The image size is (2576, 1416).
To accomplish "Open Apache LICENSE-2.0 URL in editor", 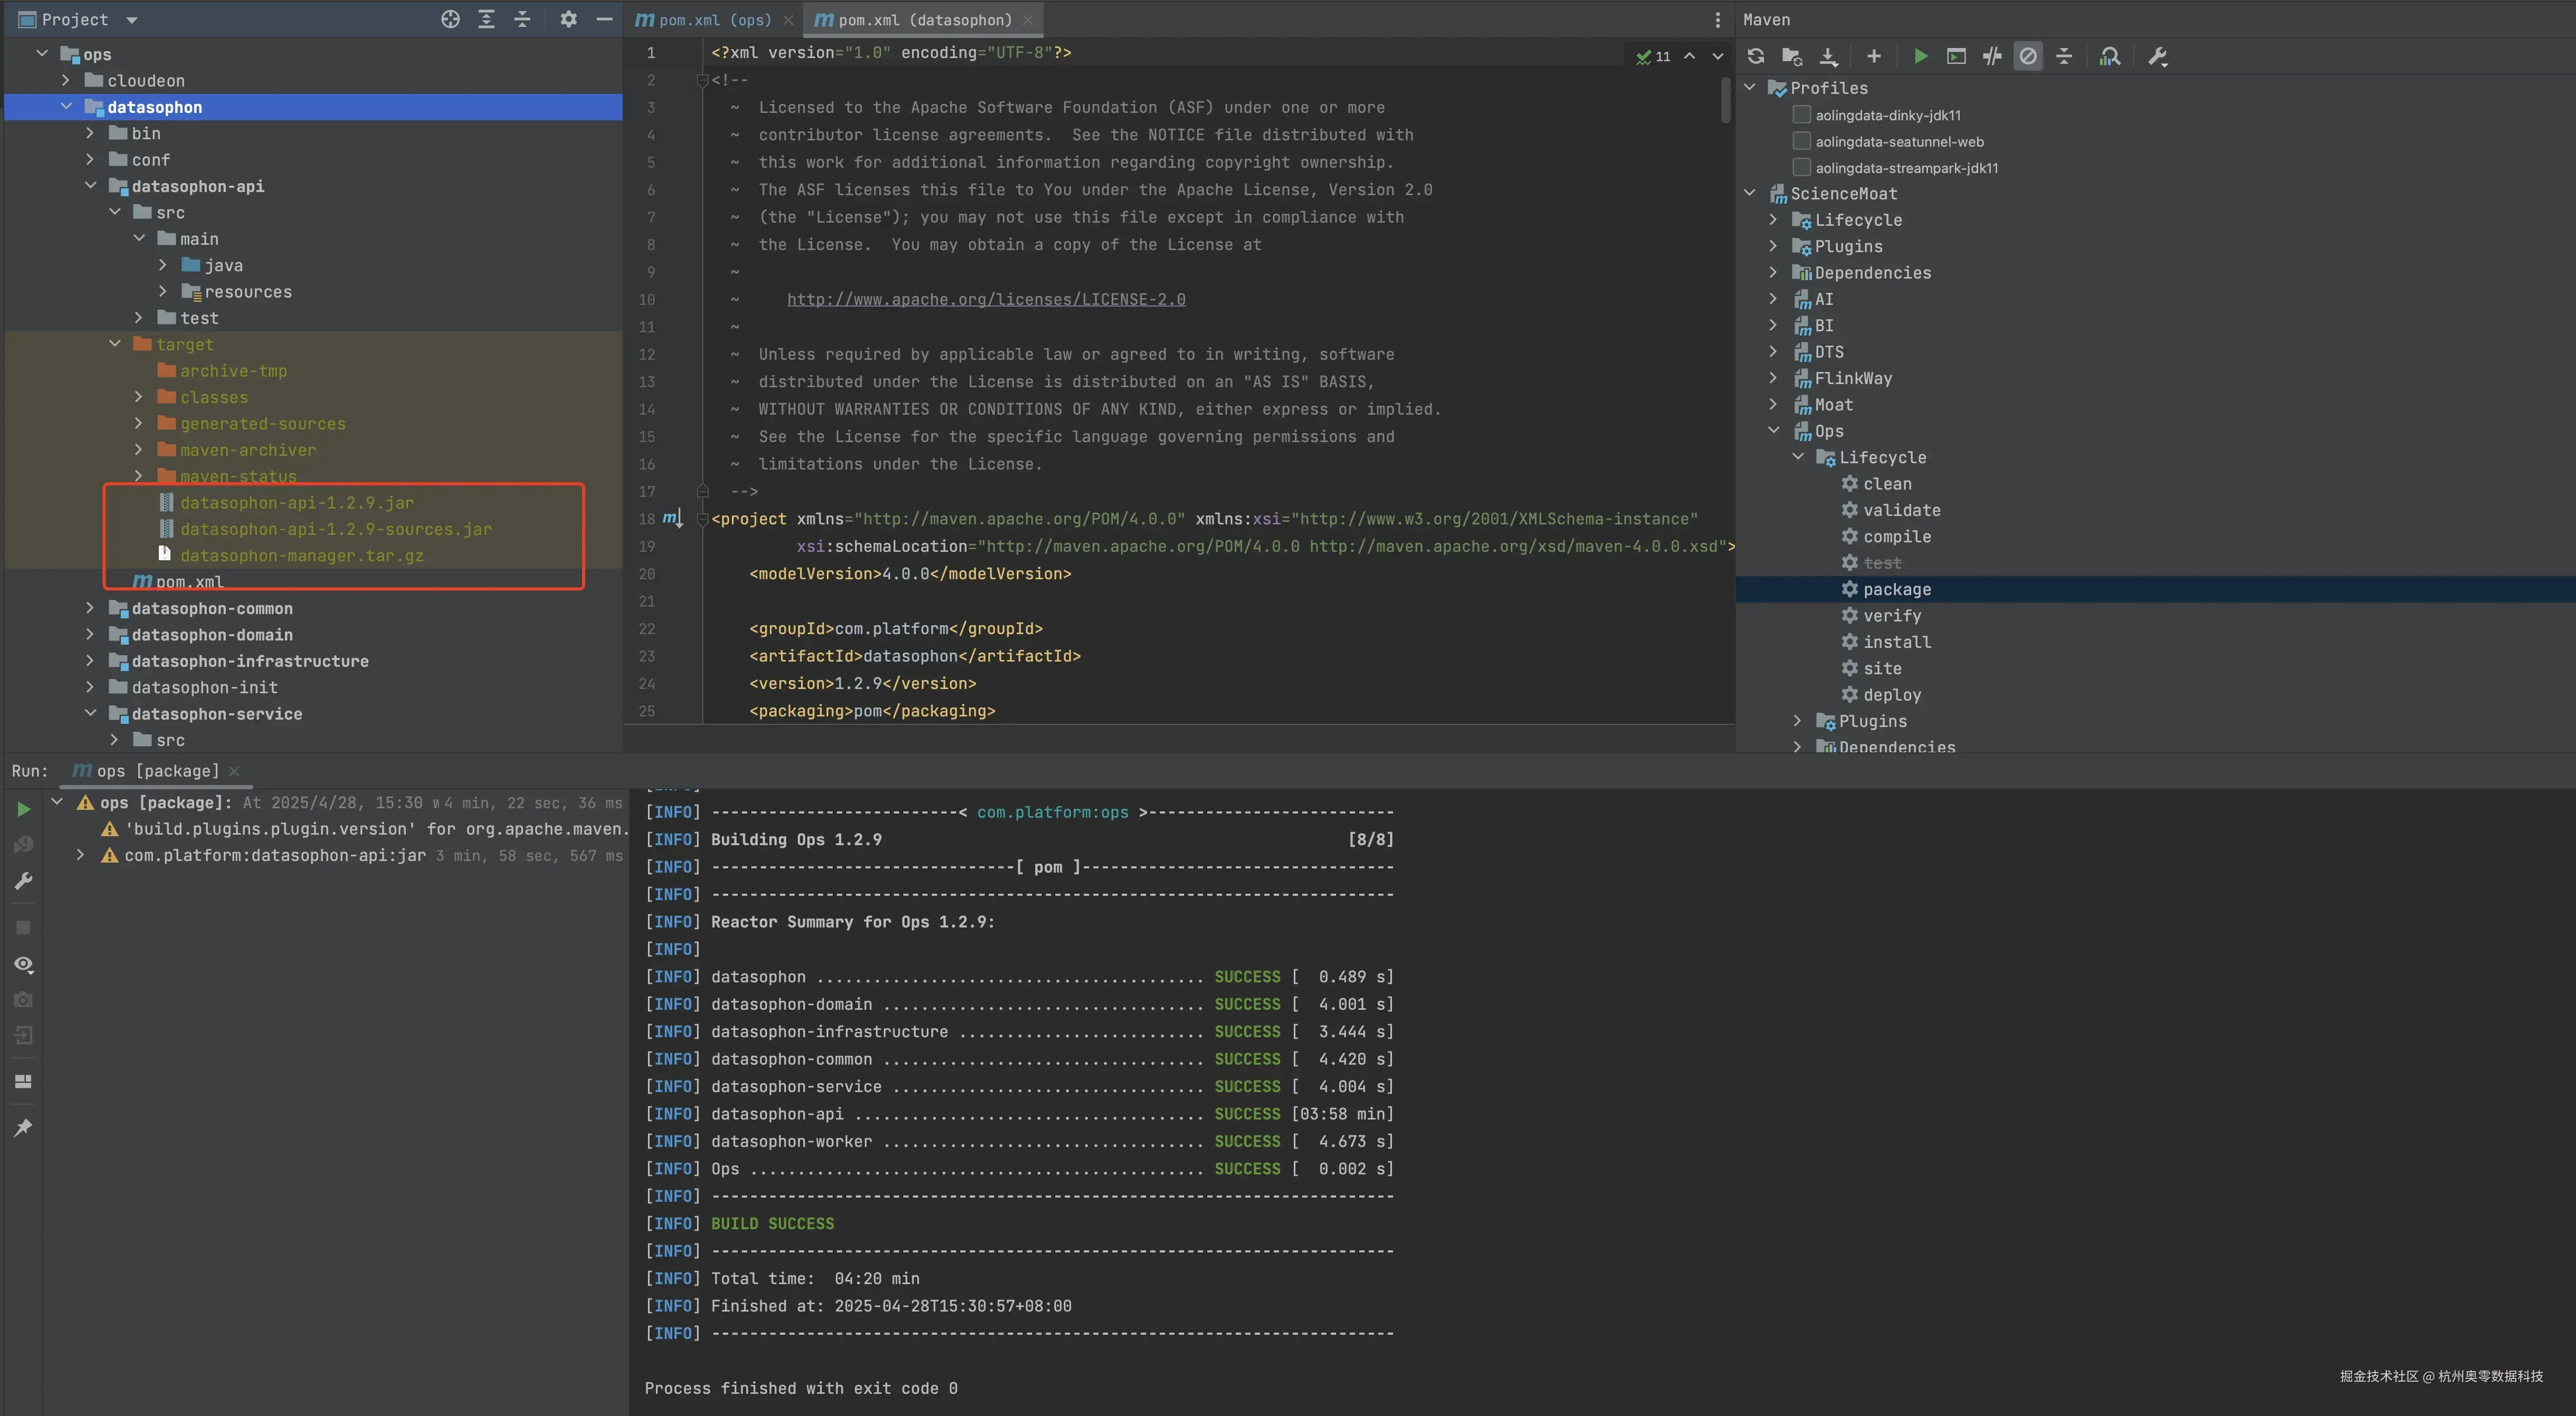I will pyautogui.click(x=985, y=299).
